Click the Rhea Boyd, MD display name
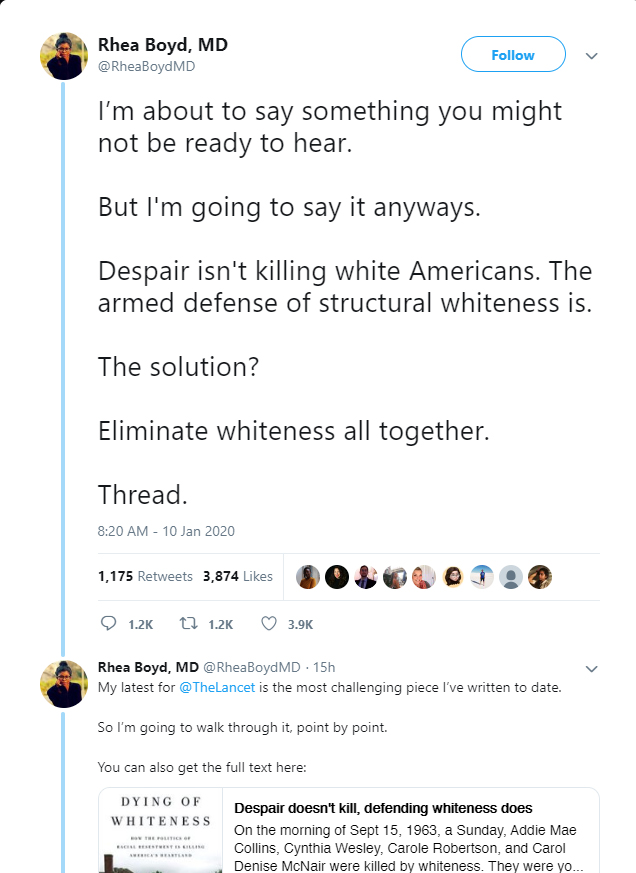 tap(162, 44)
